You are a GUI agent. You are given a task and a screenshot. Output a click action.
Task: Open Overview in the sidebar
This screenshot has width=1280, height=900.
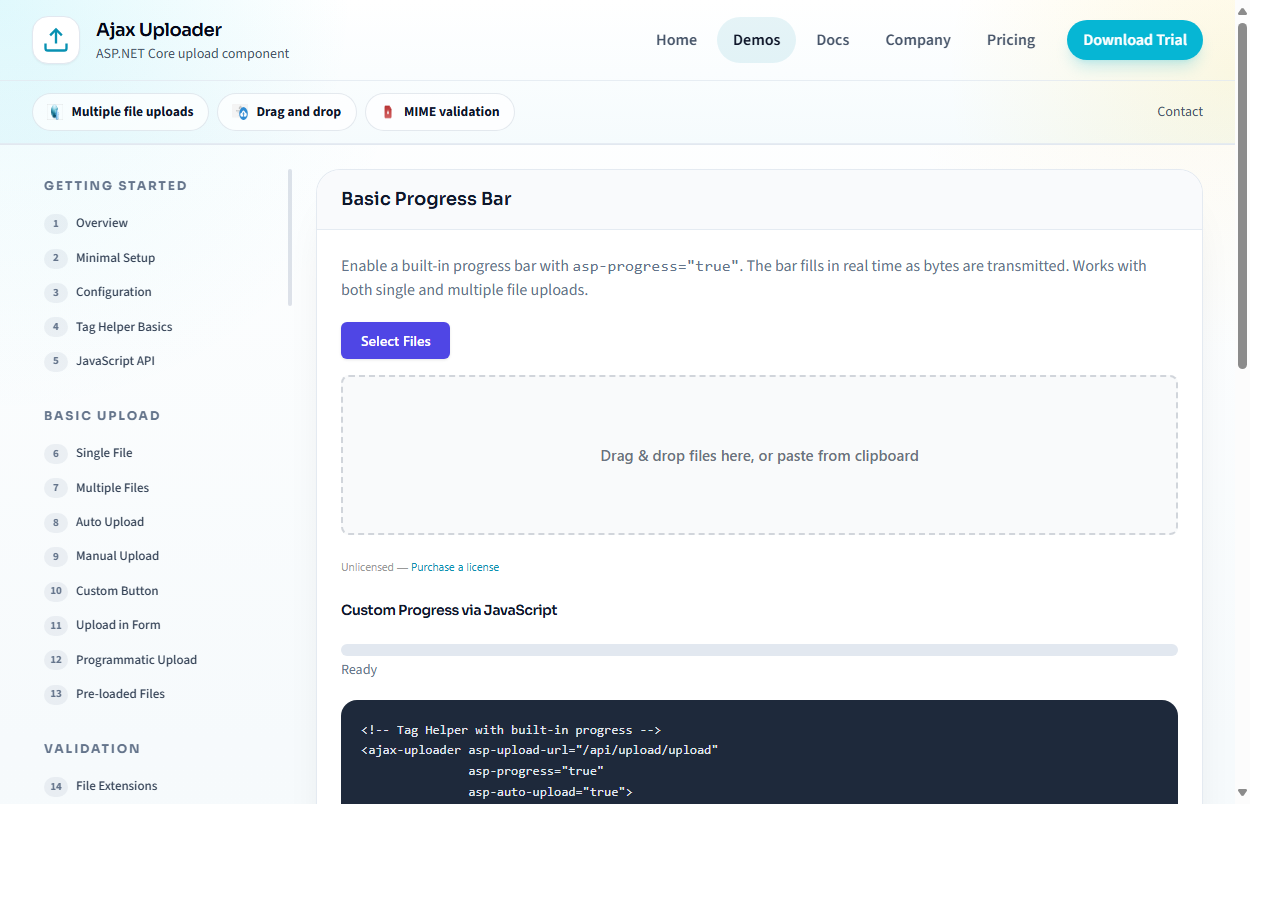[102, 223]
